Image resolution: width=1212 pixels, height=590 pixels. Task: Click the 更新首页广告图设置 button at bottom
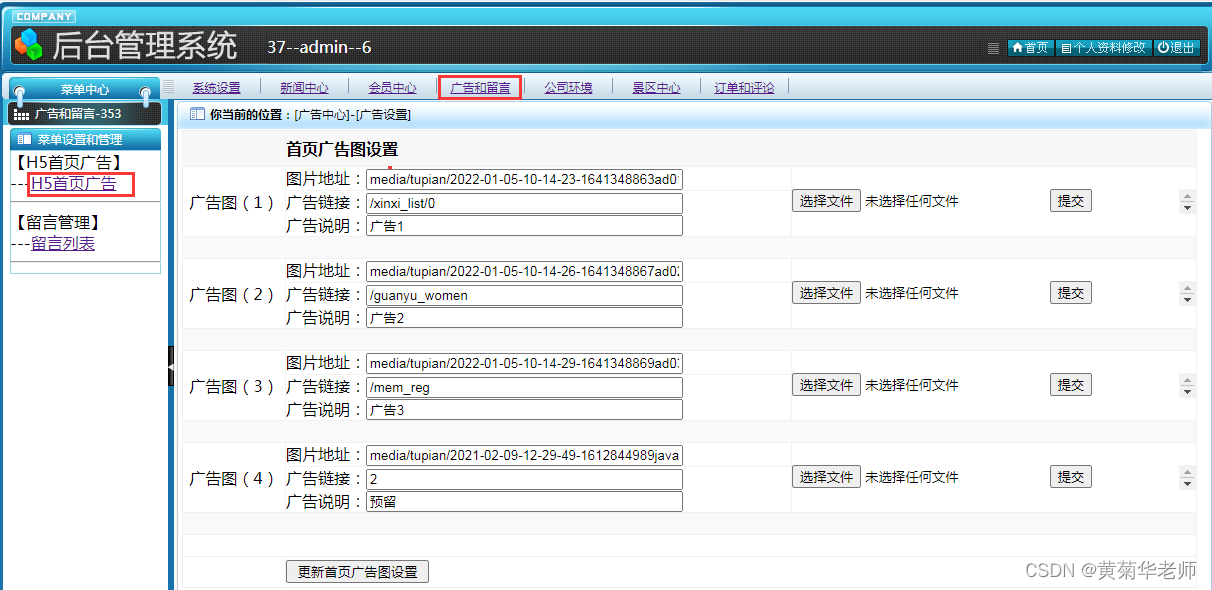[357, 571]
